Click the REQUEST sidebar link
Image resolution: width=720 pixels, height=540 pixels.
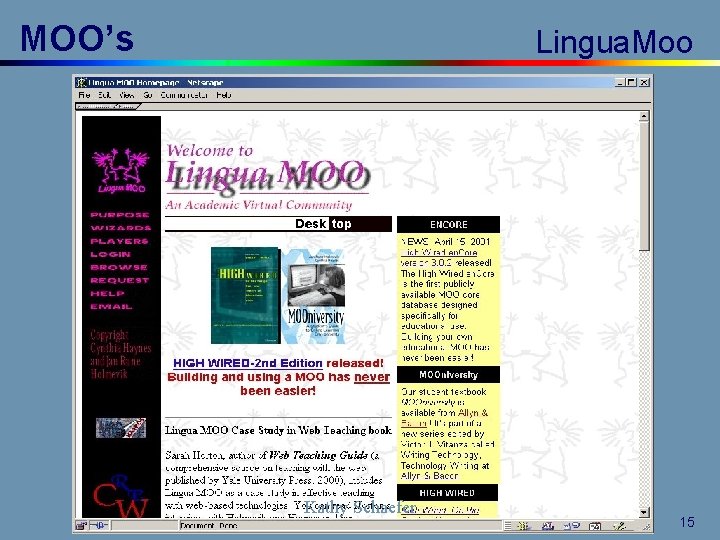pyautogui.click(x=120, y=280)
